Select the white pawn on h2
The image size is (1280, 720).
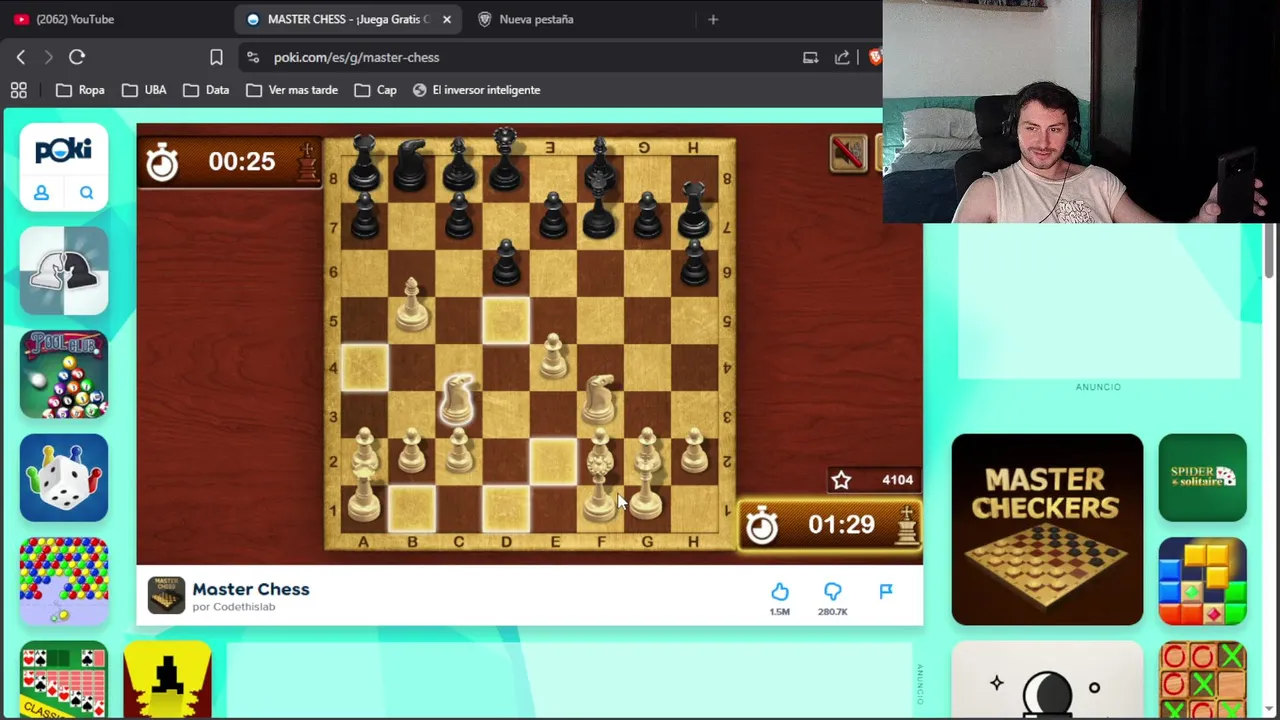coord(695,452)
